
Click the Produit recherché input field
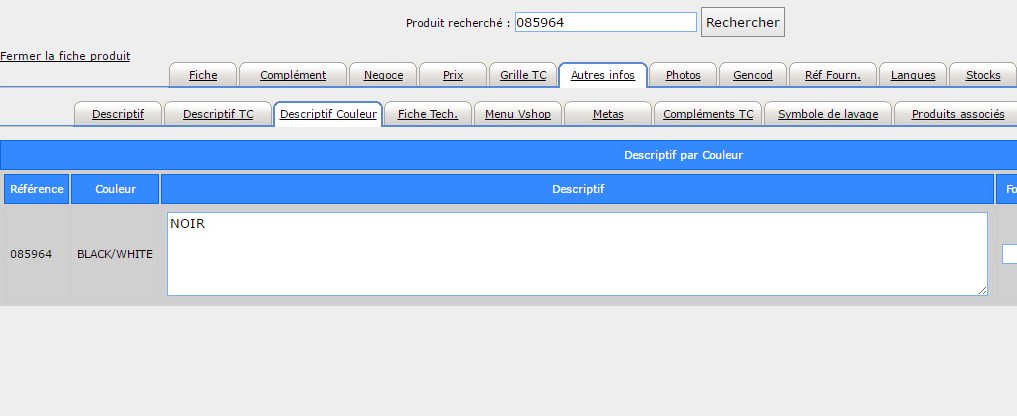(x=605, y=22)
